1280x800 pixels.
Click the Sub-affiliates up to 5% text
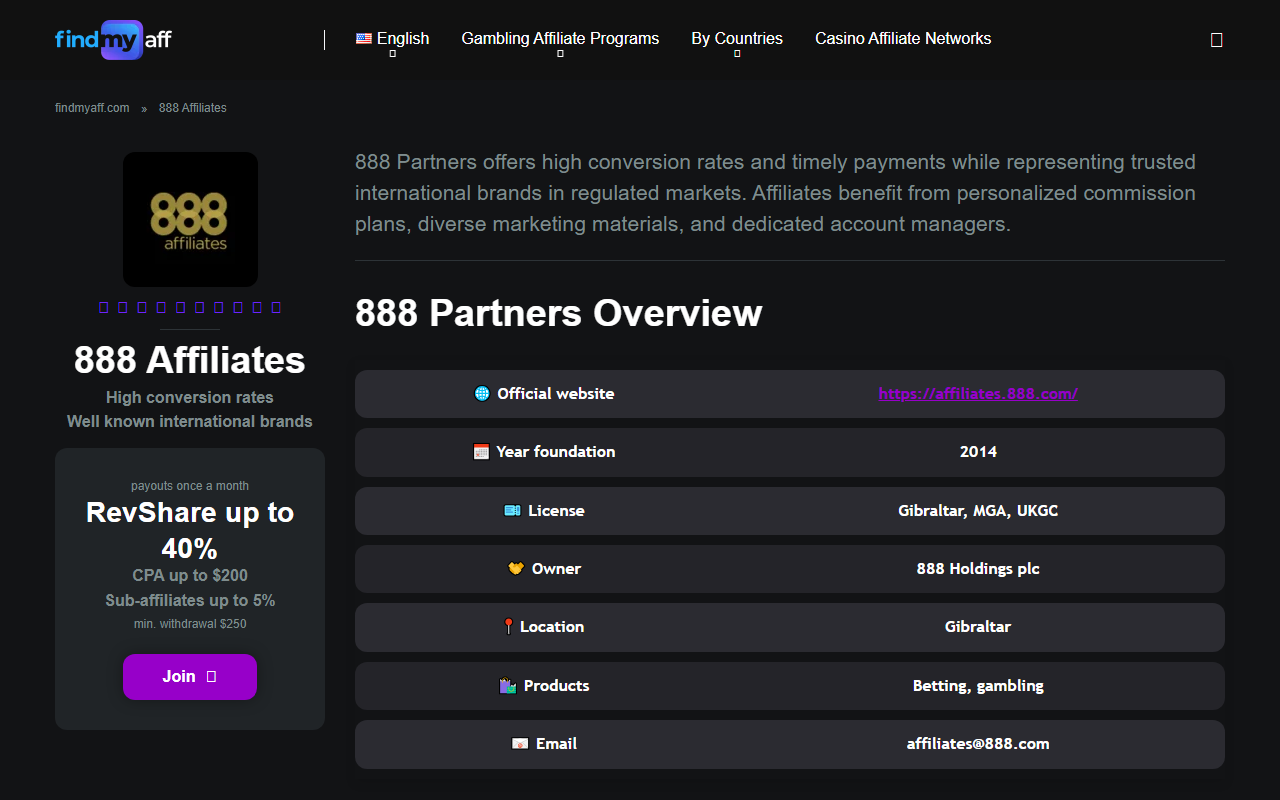tap(190, 601)
